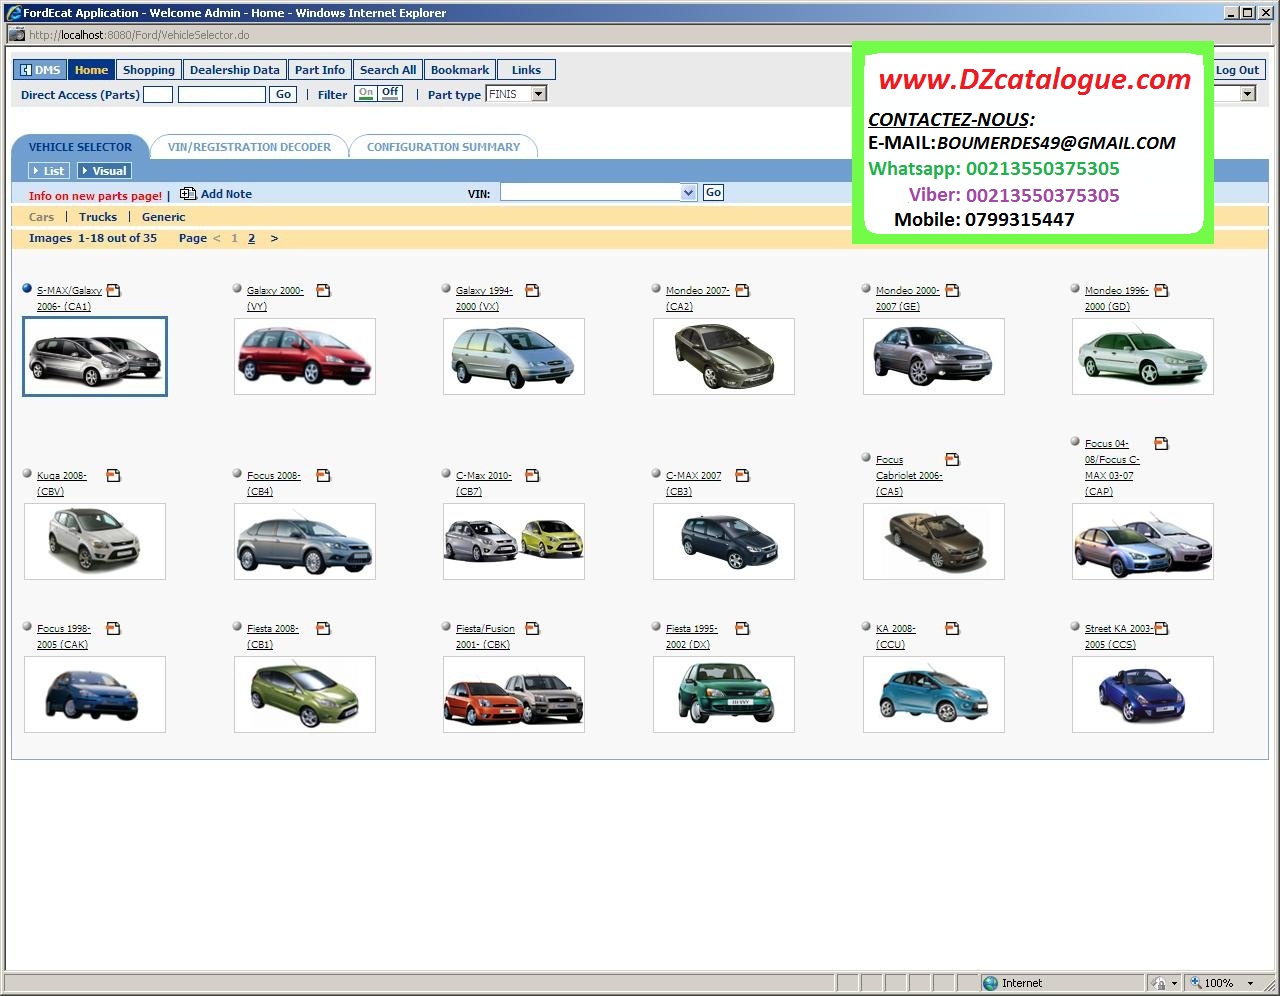Select the S-MAX/Galaxy 2006- radio button
This screenshot has height=996, width=1280.
tap(27, 288)
